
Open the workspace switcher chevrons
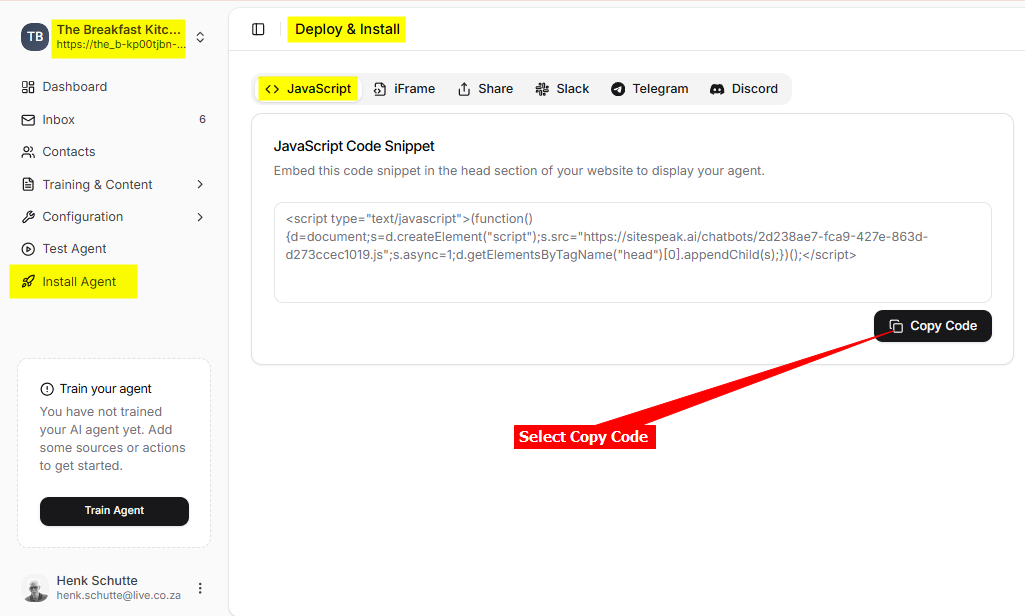point(200,37)
